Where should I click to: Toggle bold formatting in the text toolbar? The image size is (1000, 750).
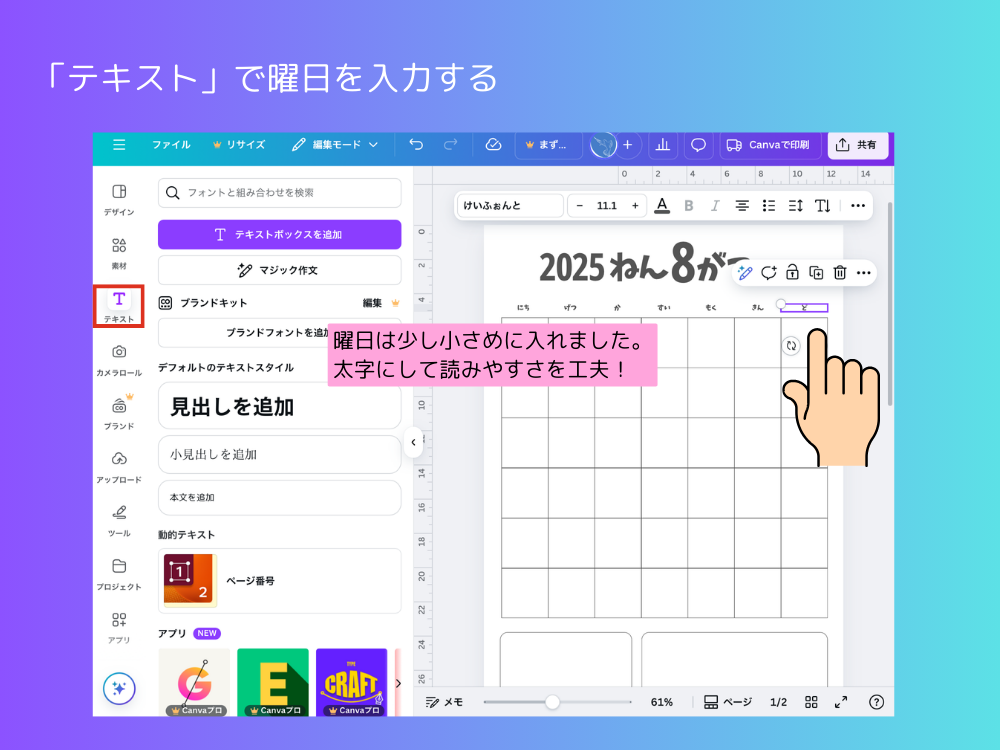click(x=689, y=205)
